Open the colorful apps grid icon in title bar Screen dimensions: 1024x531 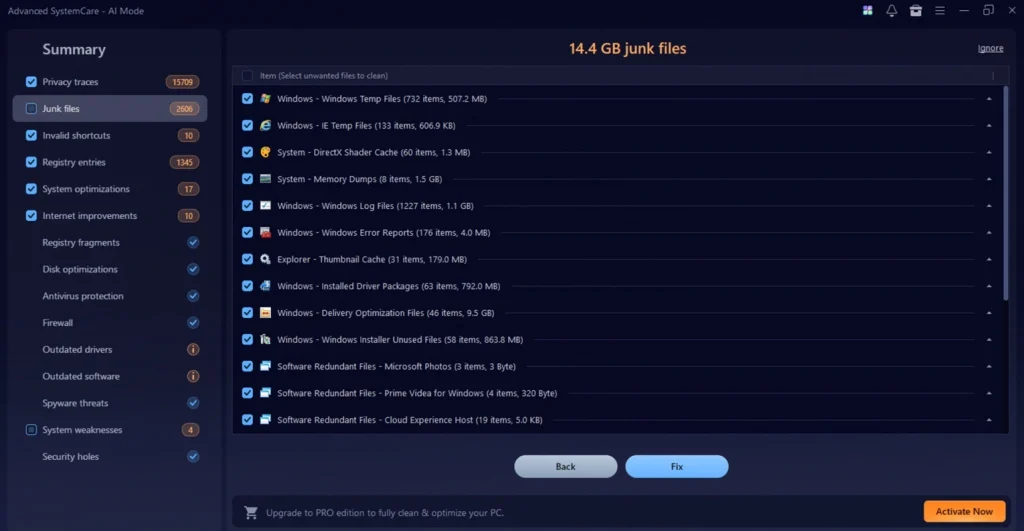coord(867,10)
